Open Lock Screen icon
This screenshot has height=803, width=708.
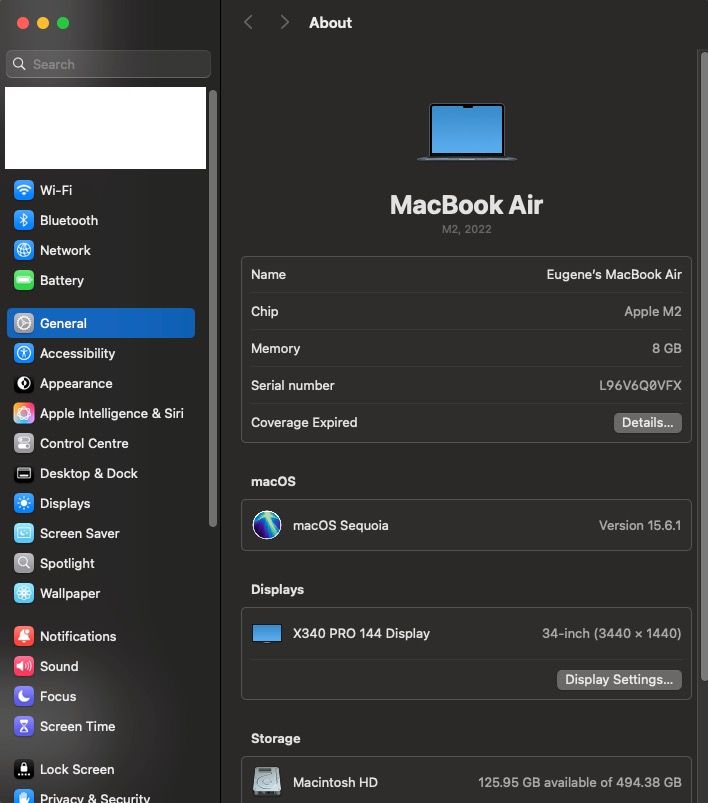click(24, 769)
